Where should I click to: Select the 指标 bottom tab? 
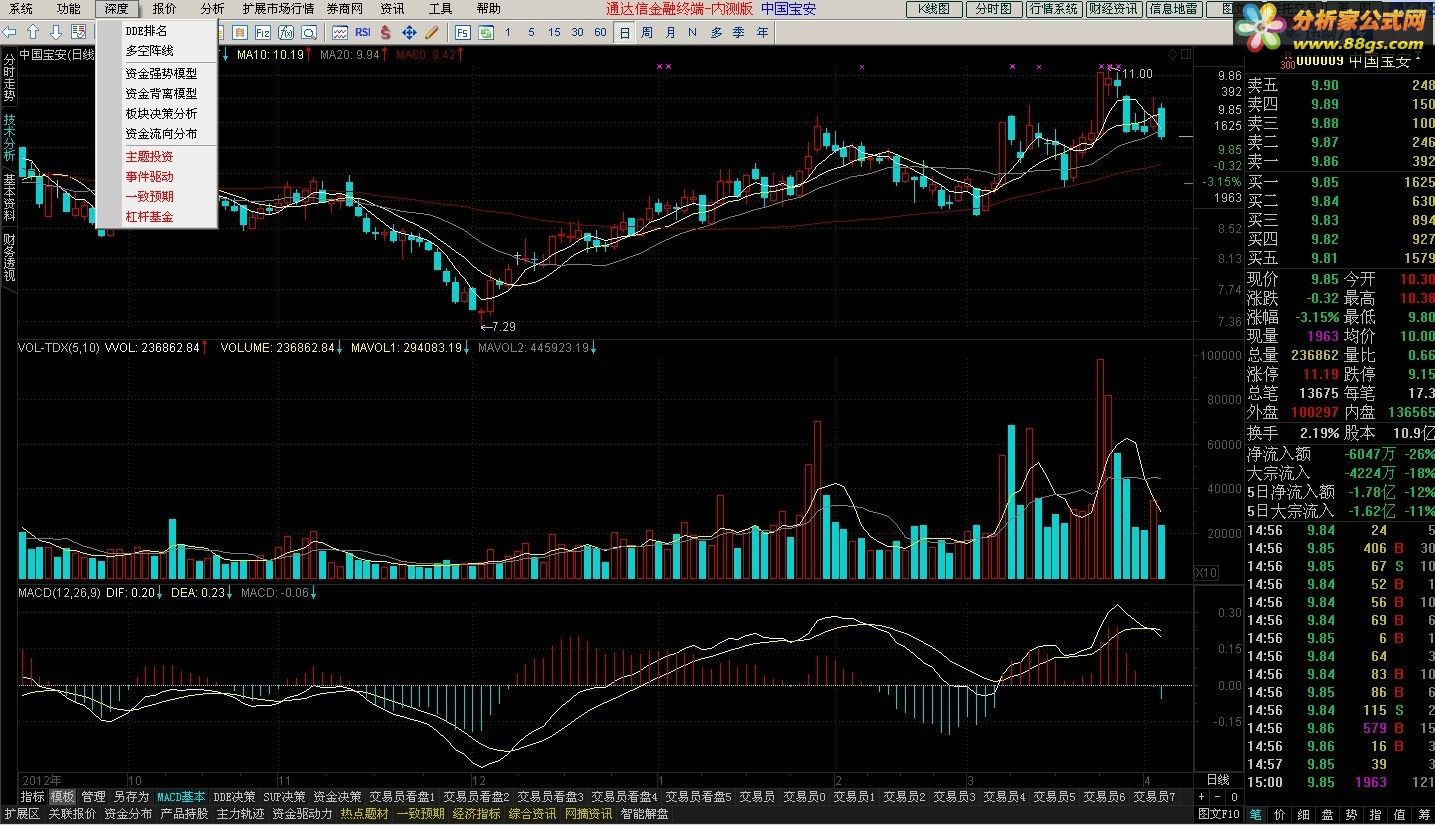pyautogui.click(x=33, y=797)
